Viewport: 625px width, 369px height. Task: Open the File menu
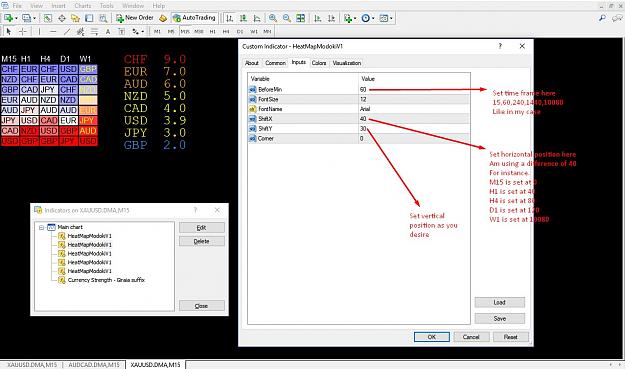(17, 6)
